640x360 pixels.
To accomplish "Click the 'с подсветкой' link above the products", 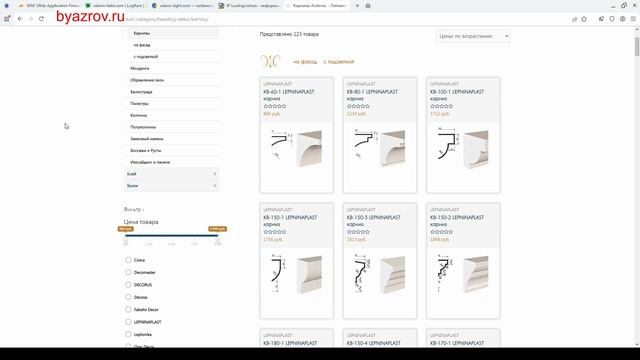I will pyautogui.click(x=339, y=62).
